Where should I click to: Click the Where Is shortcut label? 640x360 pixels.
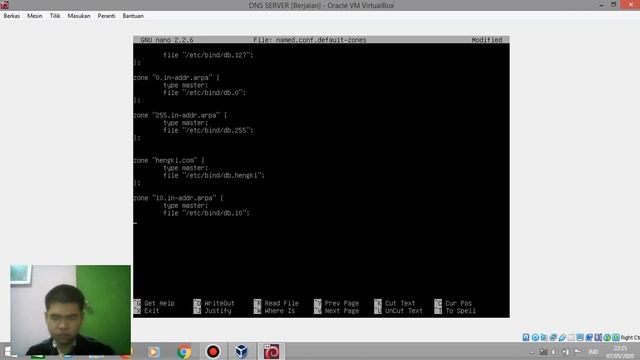[x=280, y=311]
